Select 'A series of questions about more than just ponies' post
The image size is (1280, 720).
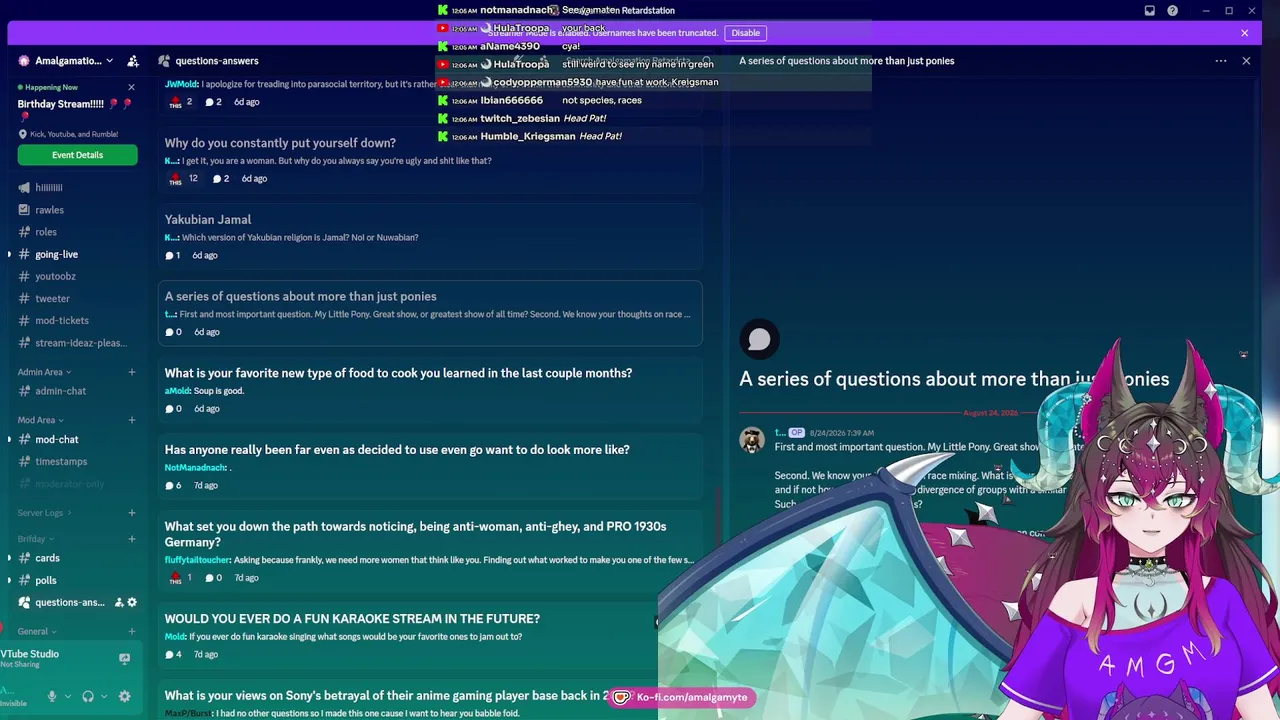(x=430, y=314)
